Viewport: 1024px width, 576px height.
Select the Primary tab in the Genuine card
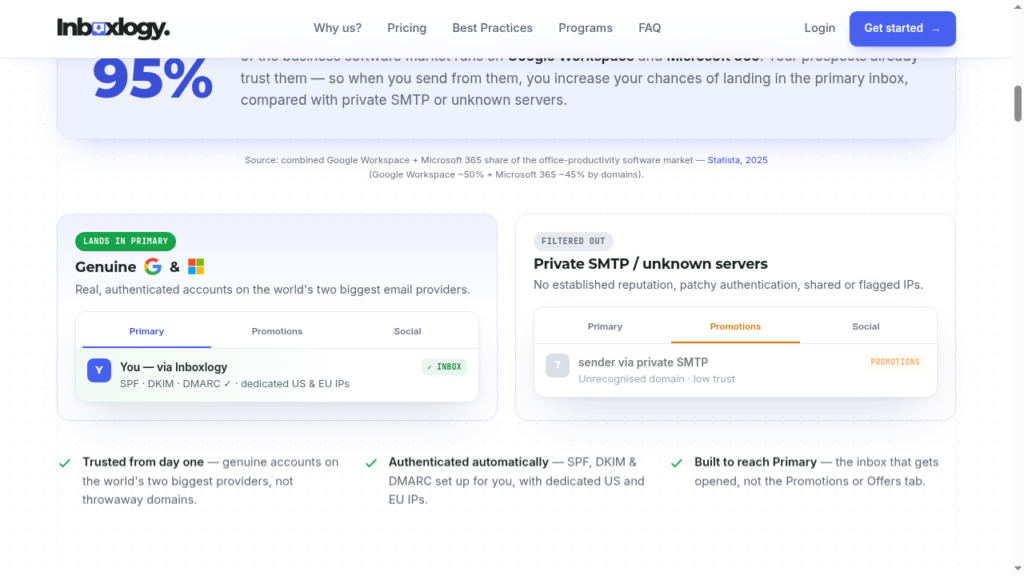pos(146,331)
